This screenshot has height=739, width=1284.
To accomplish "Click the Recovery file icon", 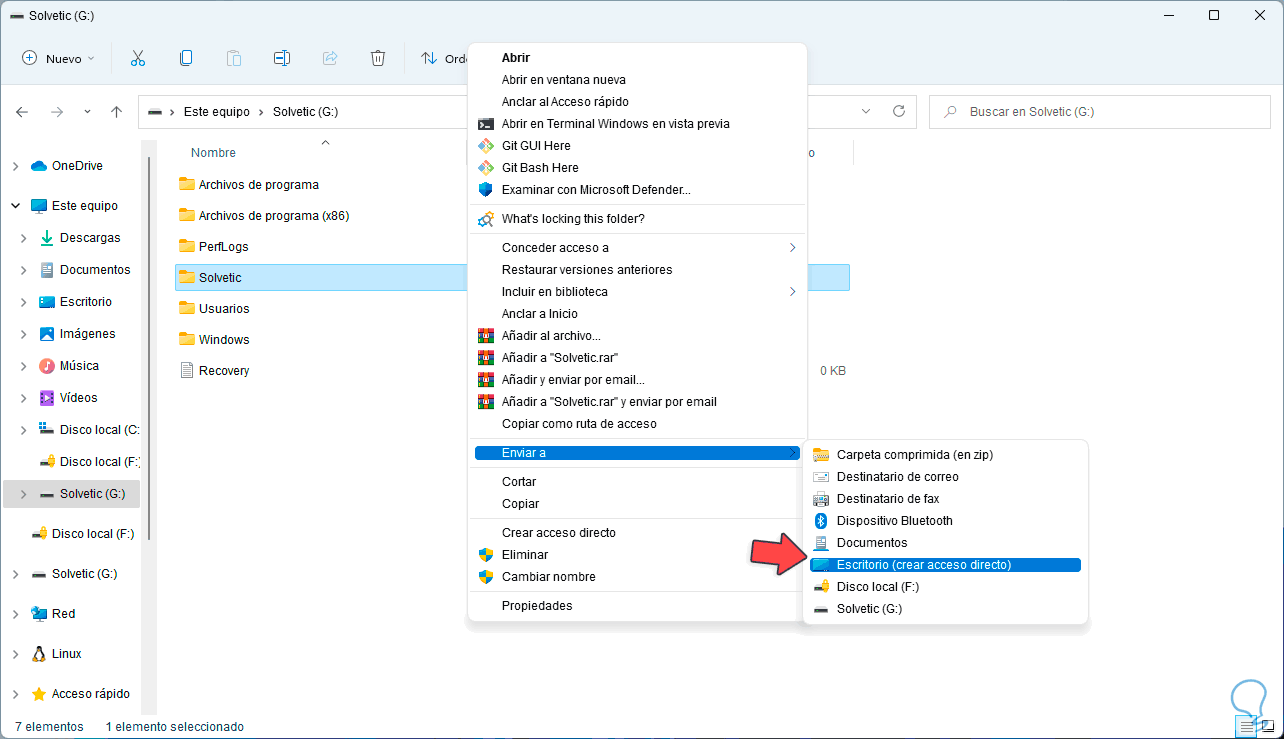I will coord(186,370).
